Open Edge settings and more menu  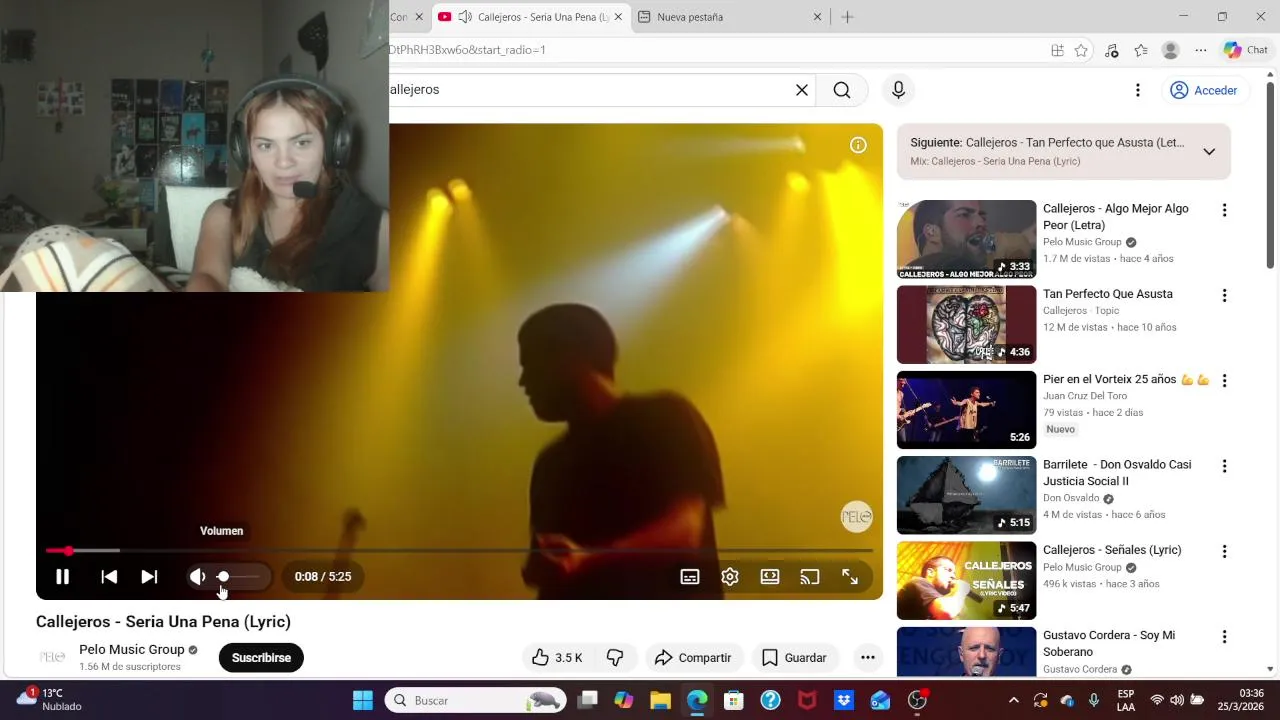1201,50
